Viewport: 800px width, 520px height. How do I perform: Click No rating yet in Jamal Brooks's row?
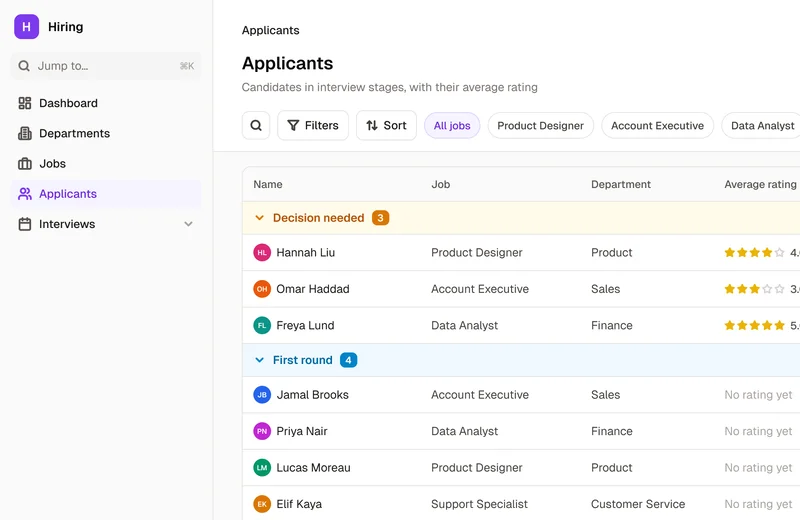(x=758, y=395)
